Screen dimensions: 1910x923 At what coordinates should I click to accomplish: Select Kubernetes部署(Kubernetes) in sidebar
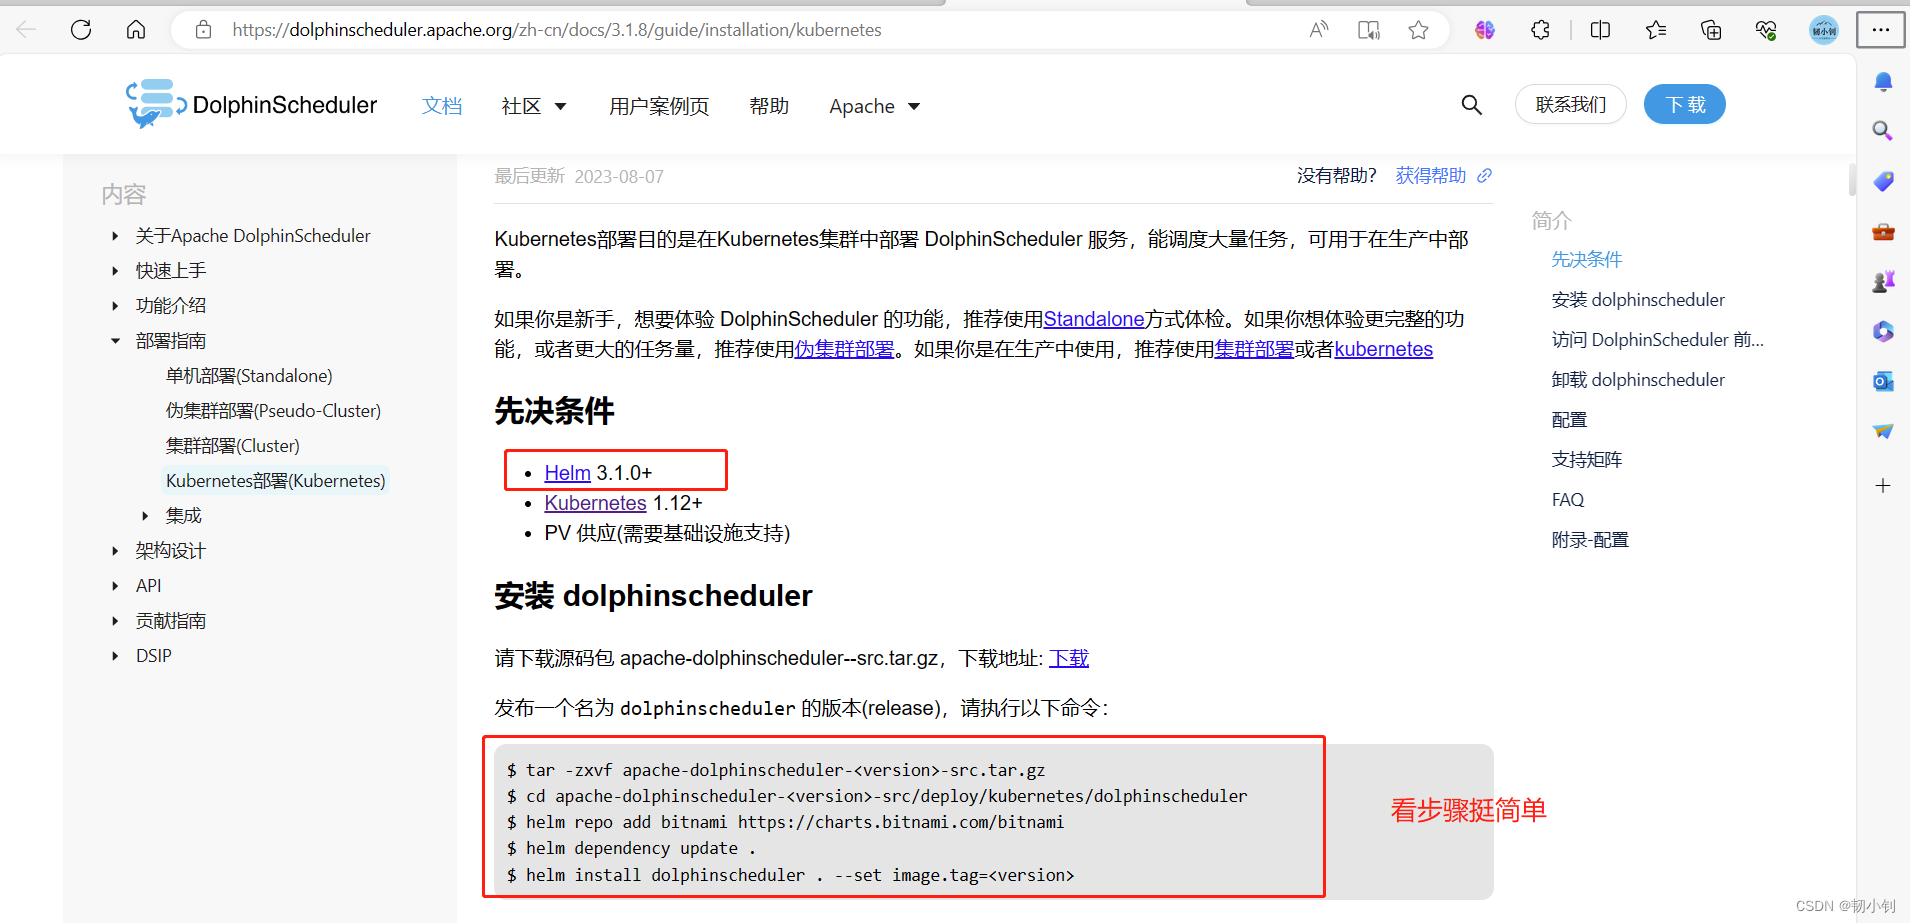[x=275, y=481]
